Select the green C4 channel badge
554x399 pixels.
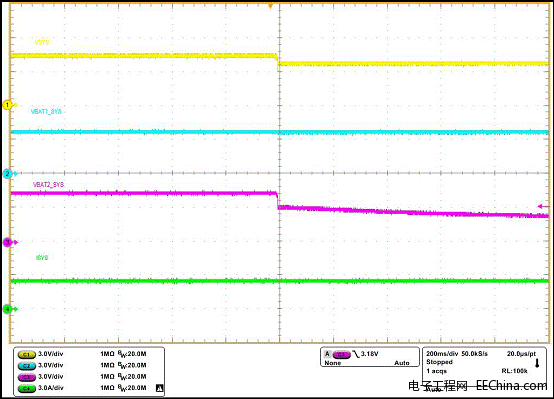[x=27, y=388]
